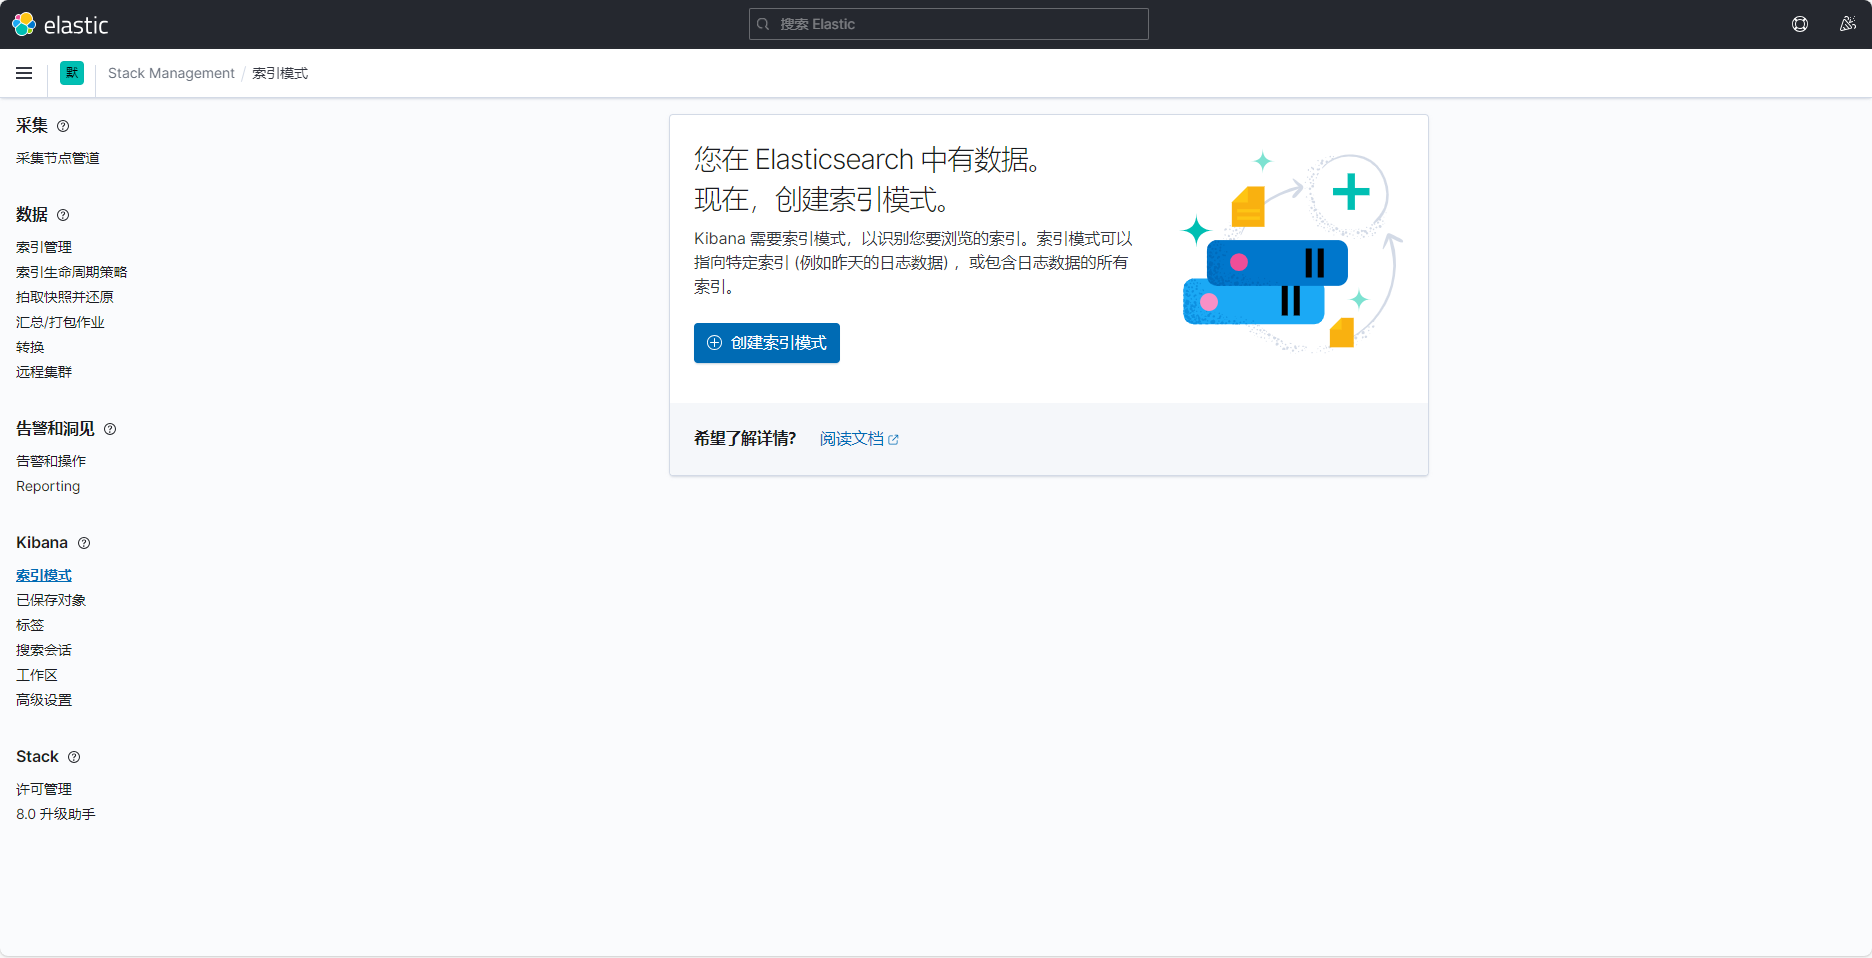Viewport: 1872px width, 958px height.
Task: Open the green space avatar selector
Action: (72, 73)
